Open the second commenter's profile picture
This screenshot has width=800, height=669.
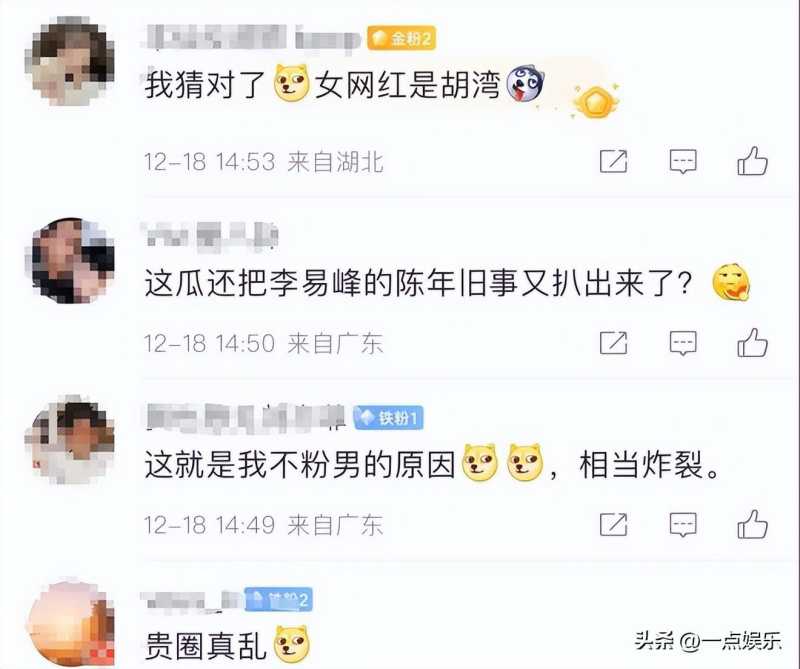(73, 260)
